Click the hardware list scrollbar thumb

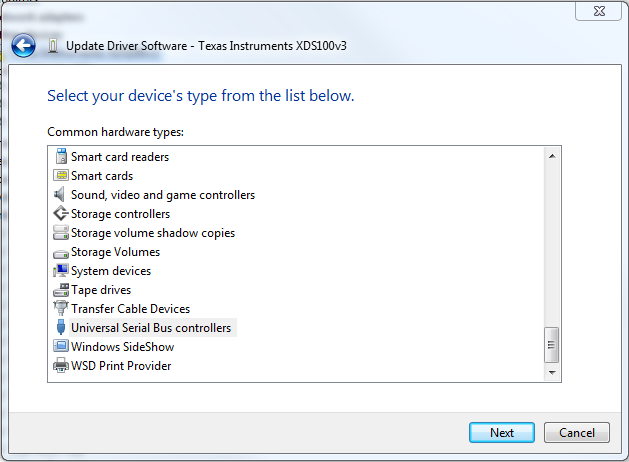click(552, 344)
